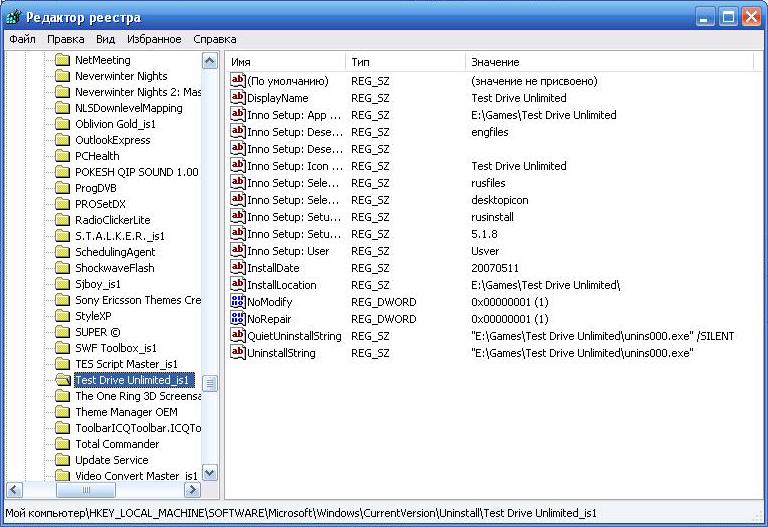Screen dimensions: 768x527
Task: Select the The One Ring 3D Screensaver key
Action: (138, 396)
